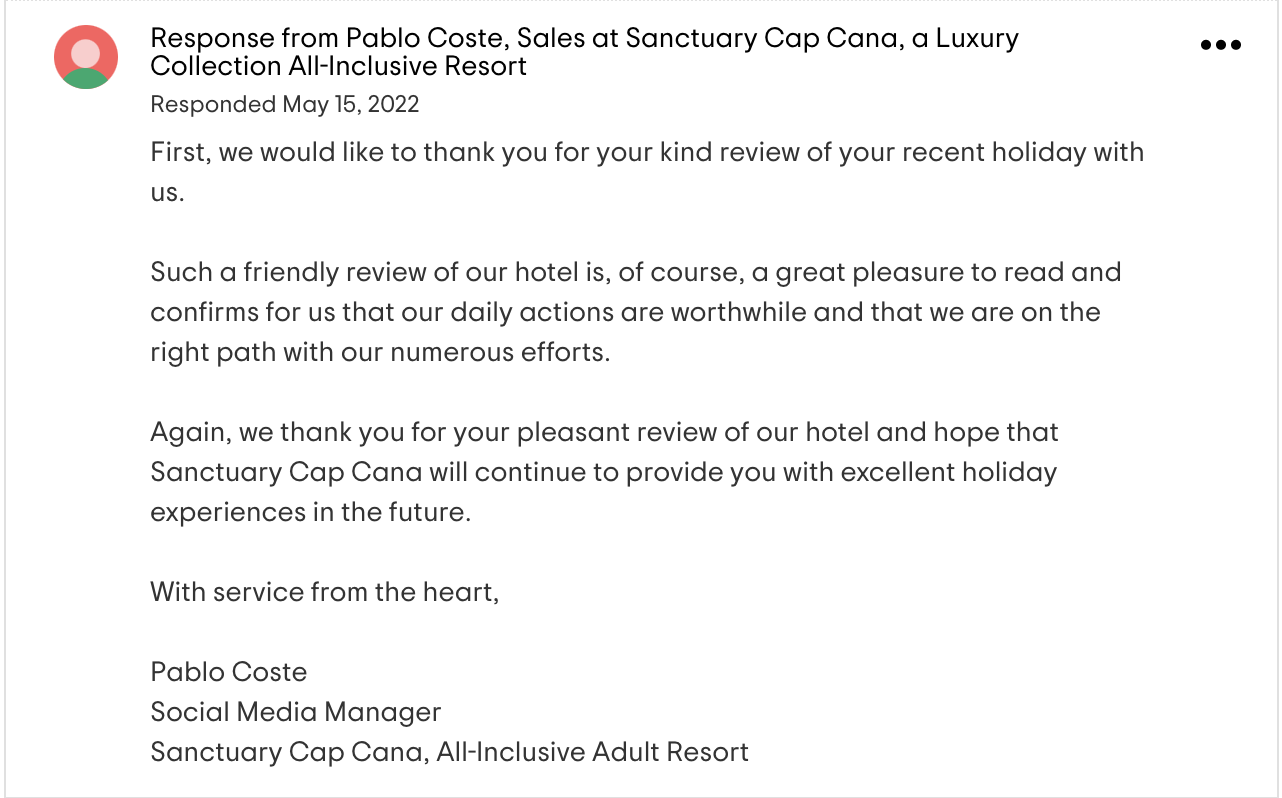
Task: Click the "Social Media Manager" title line
Action: tap(295, 712)
